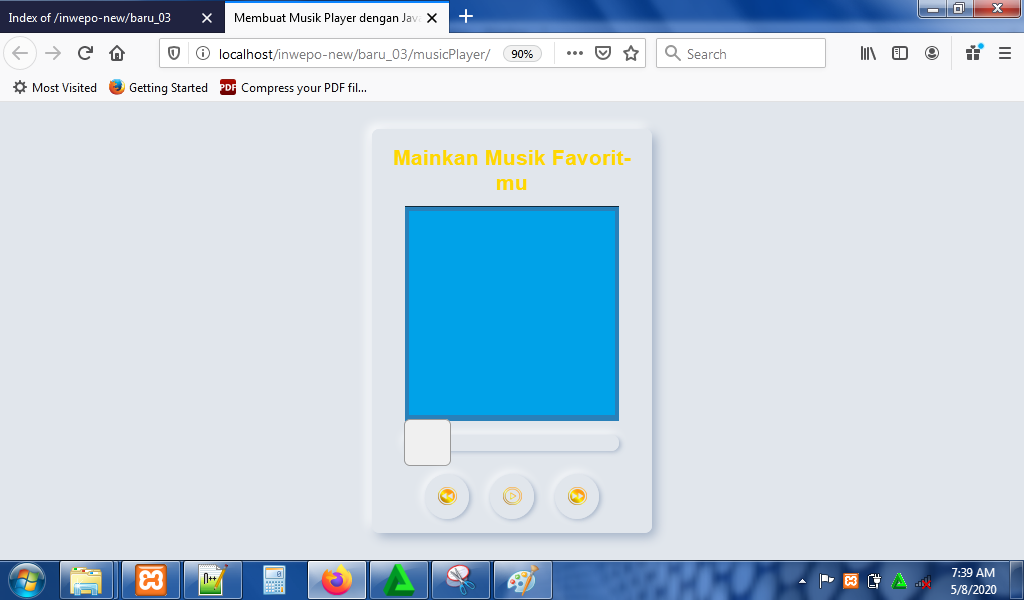Click the localhost URL address field
The width and height of the screenshot is (1024, 600).
pyautogui.click(x=355, y=54)
